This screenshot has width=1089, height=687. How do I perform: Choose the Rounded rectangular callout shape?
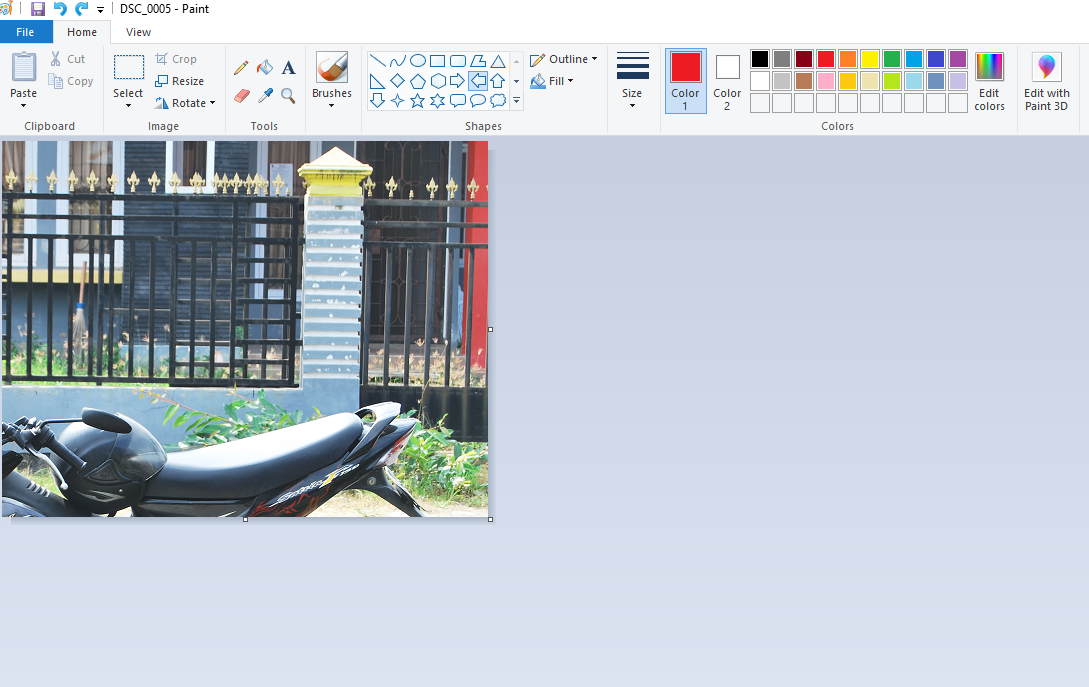458,101
